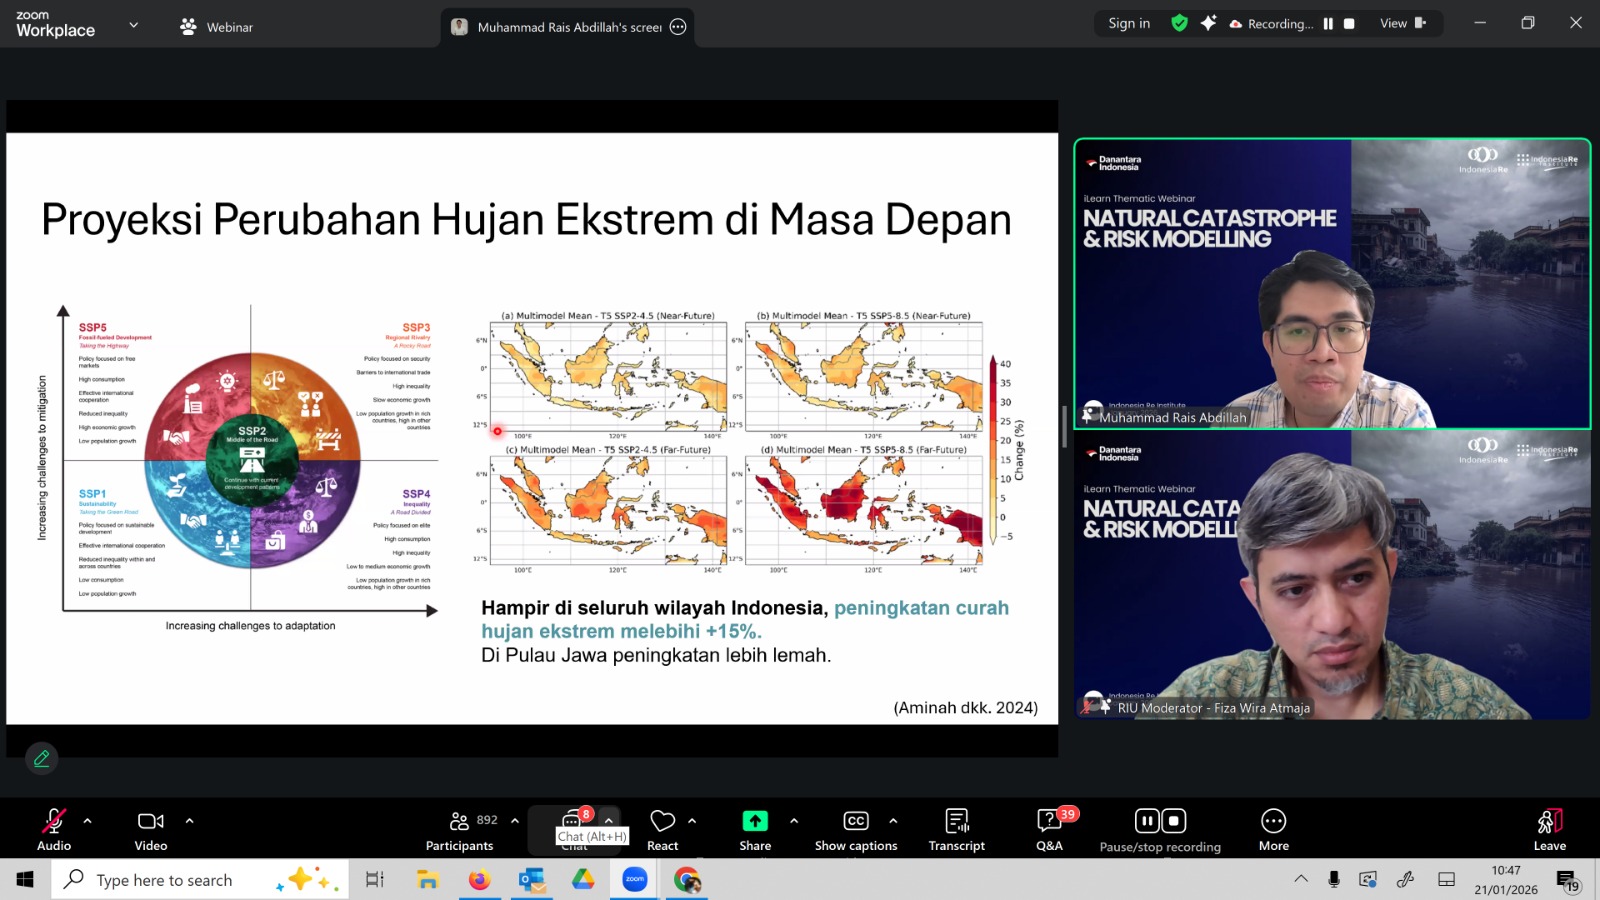
Task: Click the Sign in button
Action: (1129, 23)
